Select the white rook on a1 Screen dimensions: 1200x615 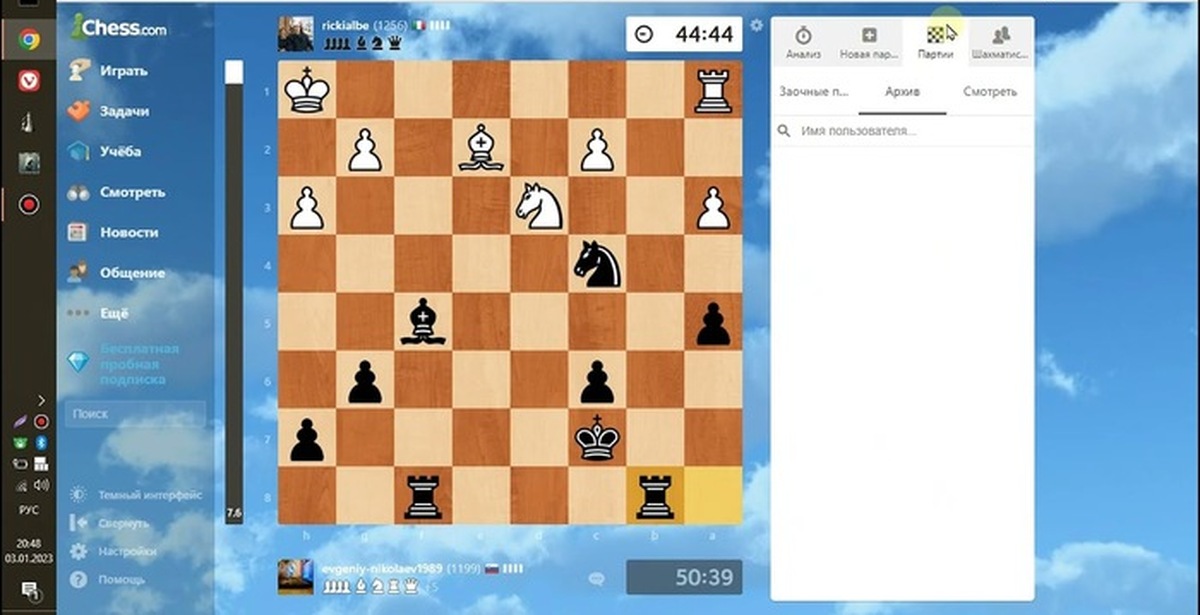[x=713, y=91]
